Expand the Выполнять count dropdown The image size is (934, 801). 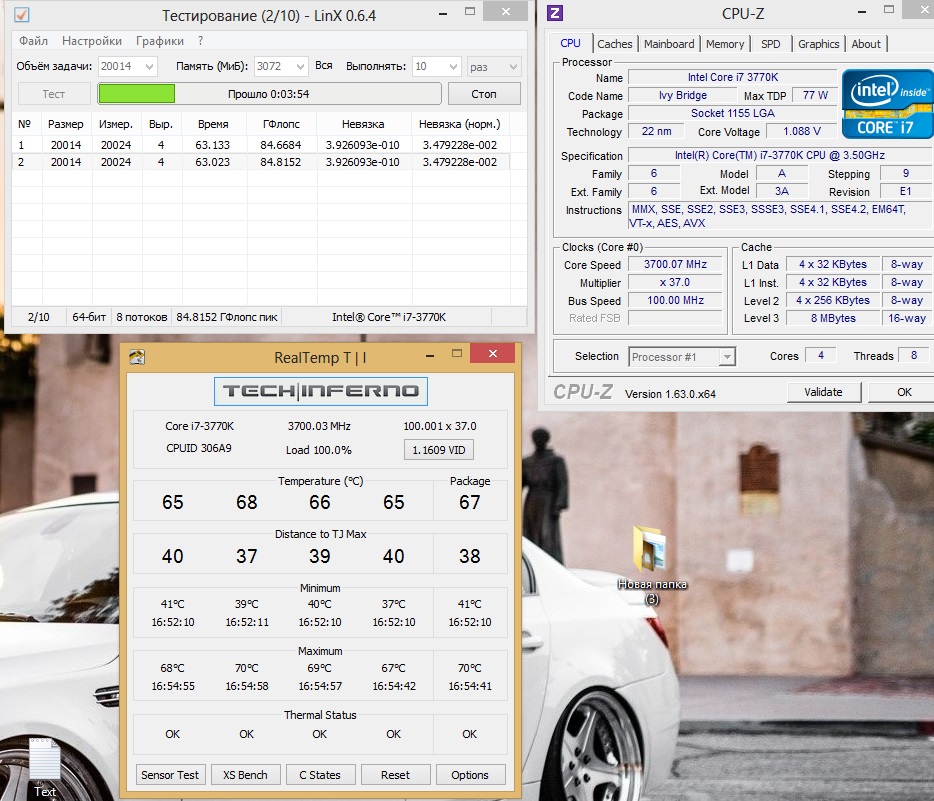click(450, 66)
